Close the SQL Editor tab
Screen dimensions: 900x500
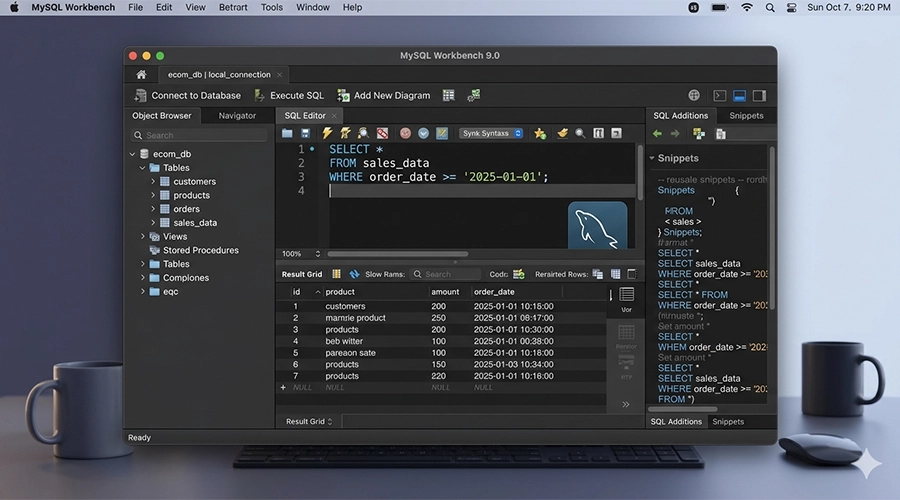334,116
